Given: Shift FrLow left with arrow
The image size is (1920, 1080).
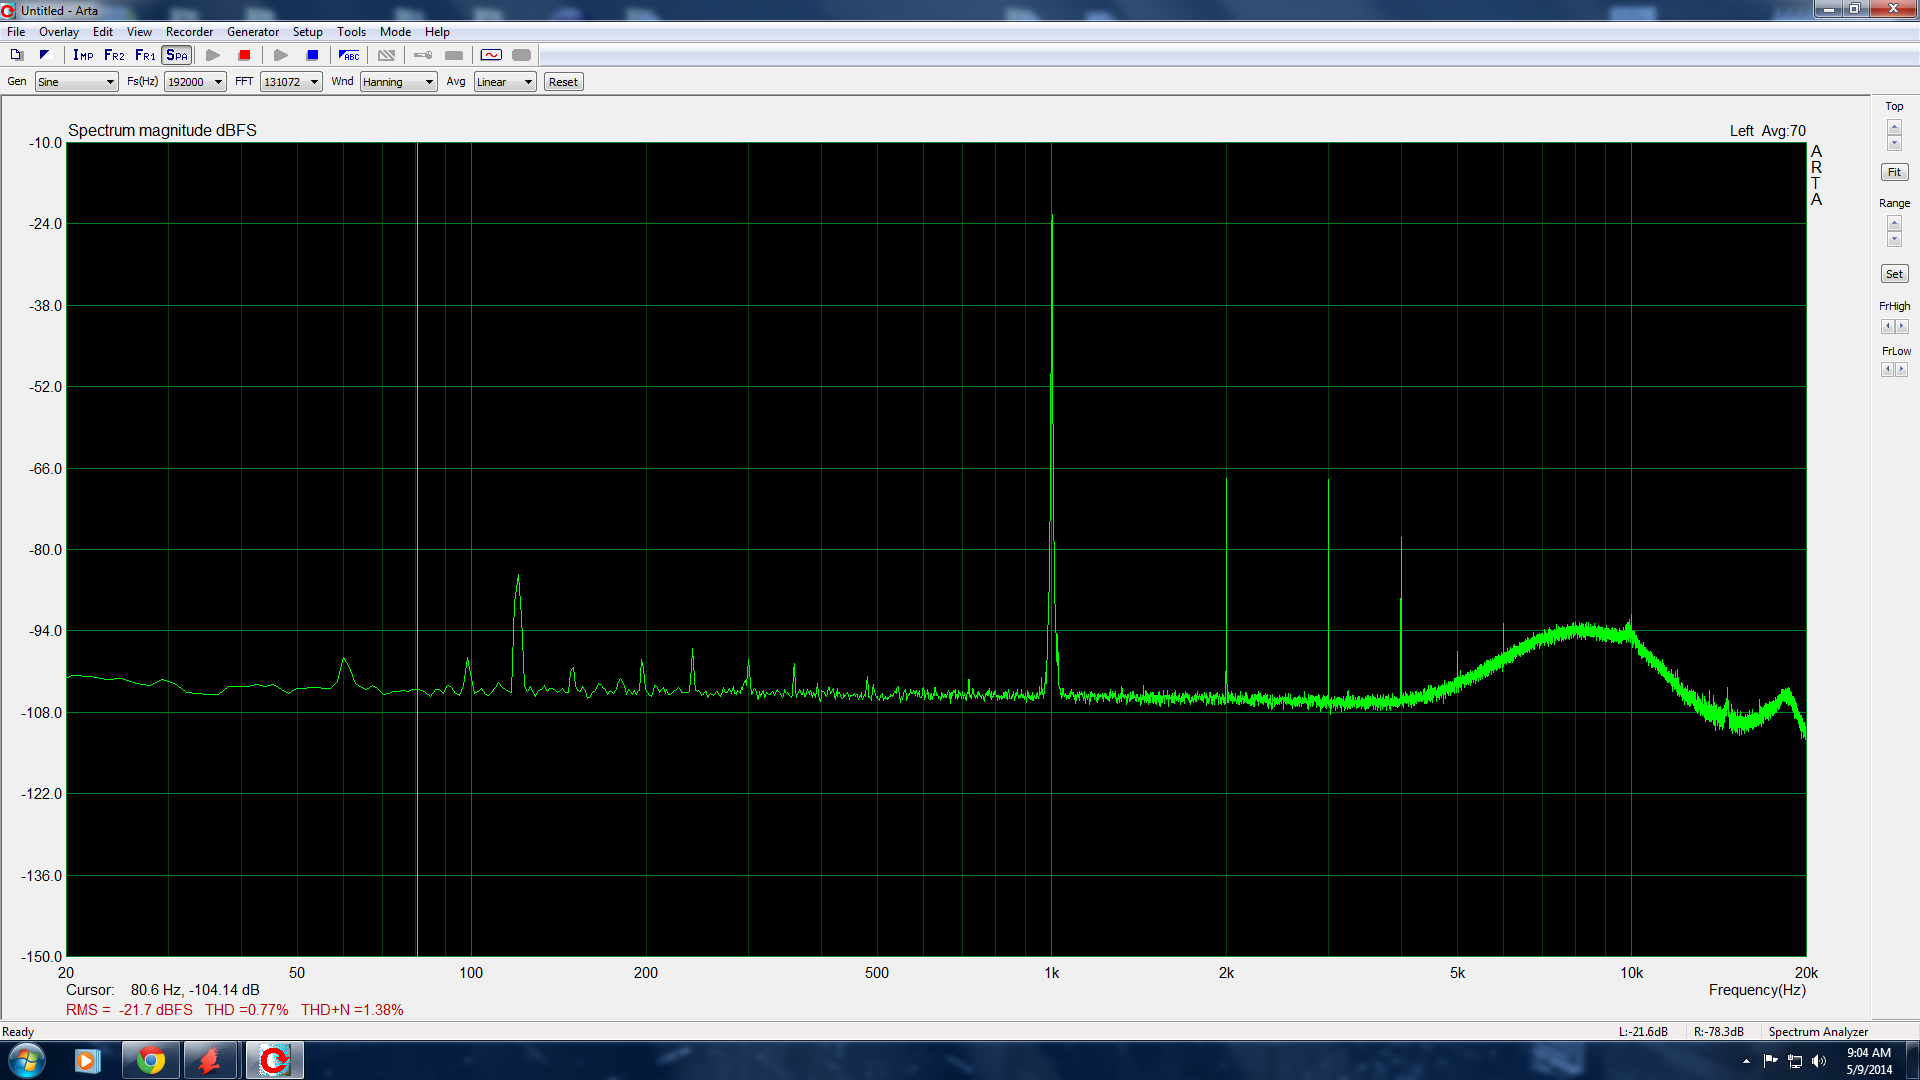Looking at the screenshot, I should pos(1887,369).
